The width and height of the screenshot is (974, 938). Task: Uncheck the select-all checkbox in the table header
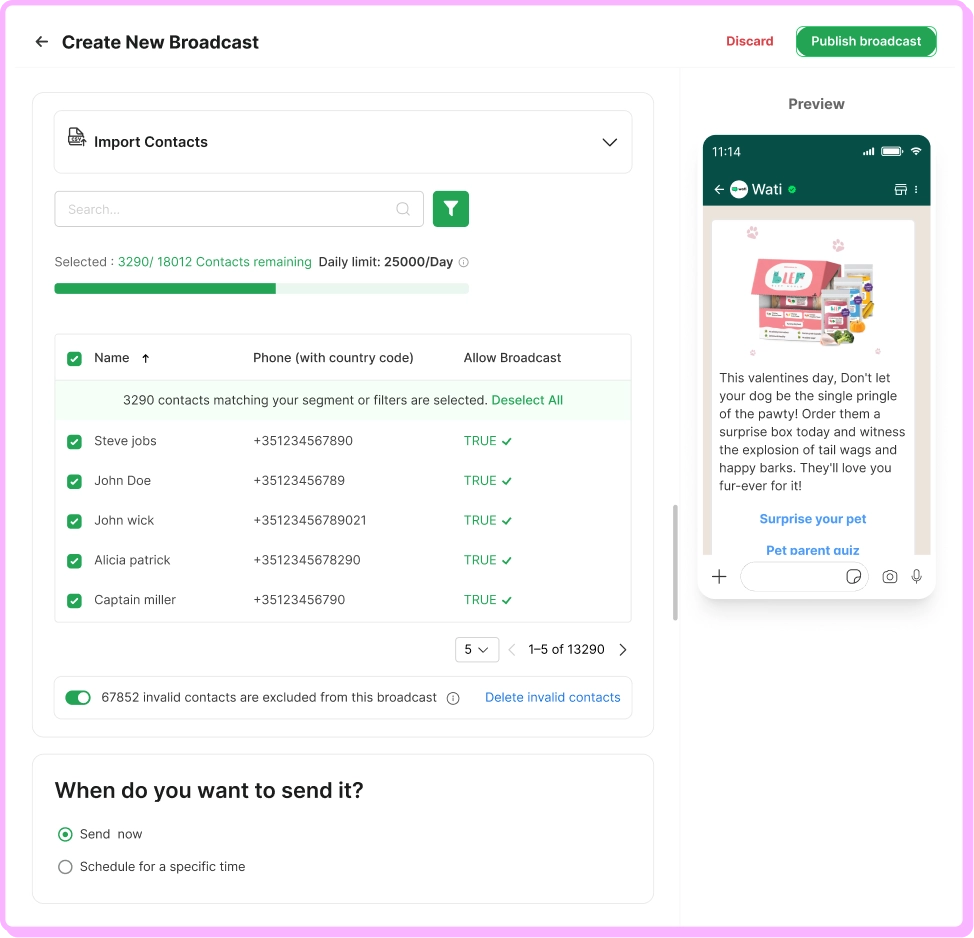tap(74, 357)
